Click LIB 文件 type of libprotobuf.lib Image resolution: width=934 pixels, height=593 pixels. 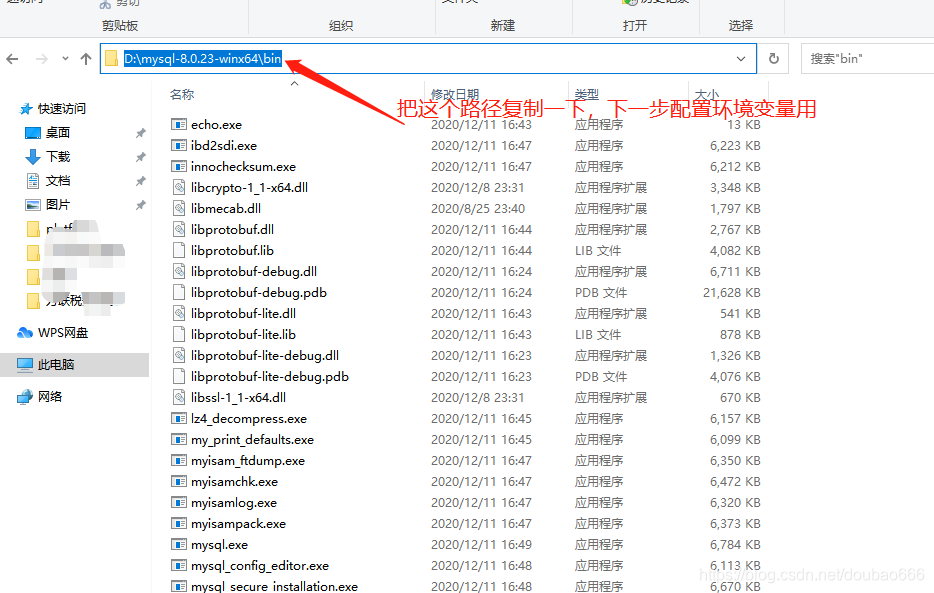point(598,251)
